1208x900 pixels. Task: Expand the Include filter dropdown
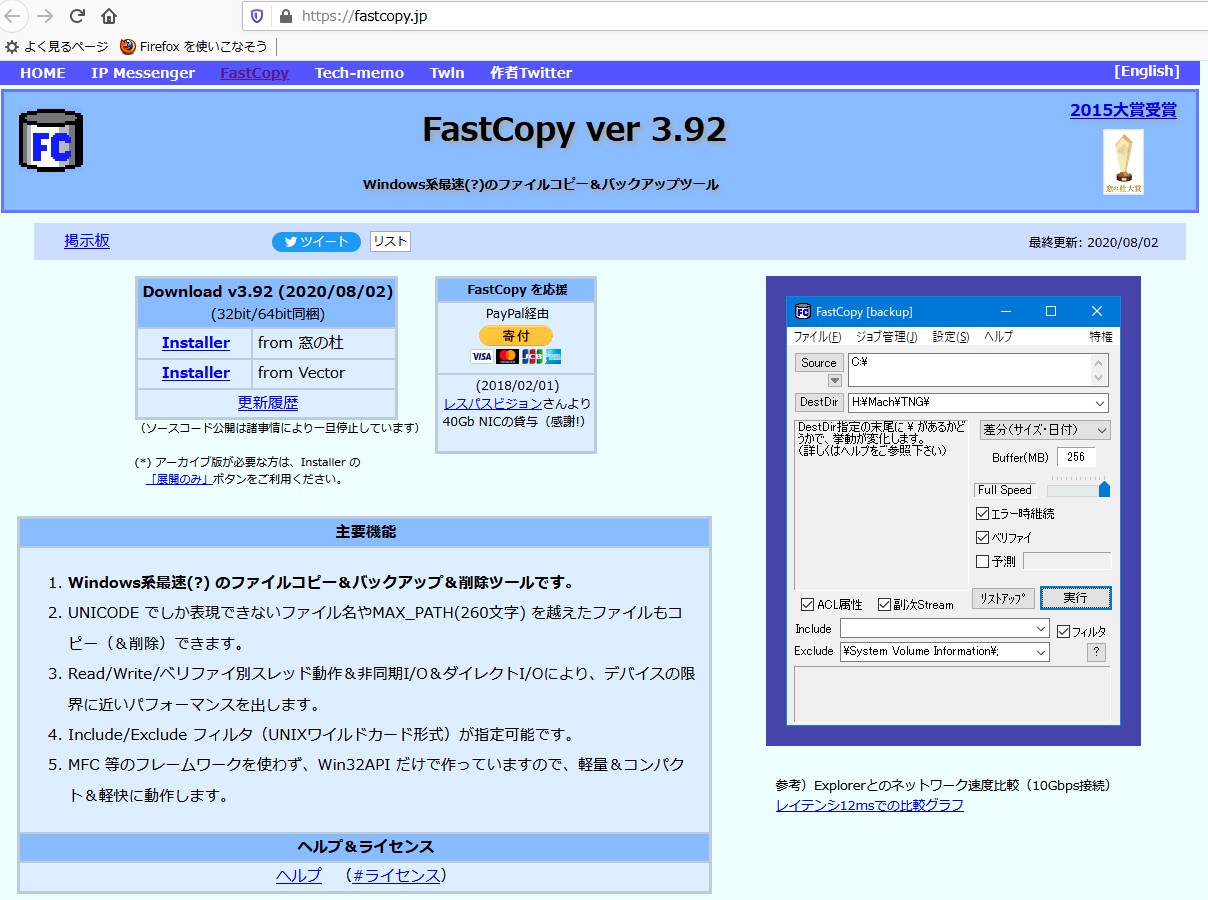click(1041, 629)
